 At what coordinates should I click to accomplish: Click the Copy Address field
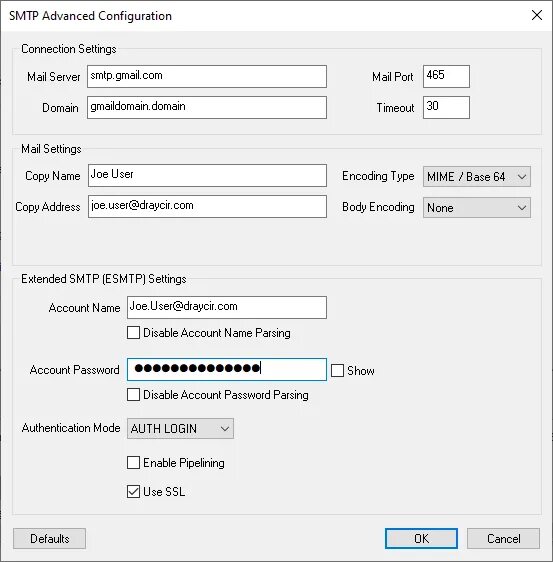[207, 206]
